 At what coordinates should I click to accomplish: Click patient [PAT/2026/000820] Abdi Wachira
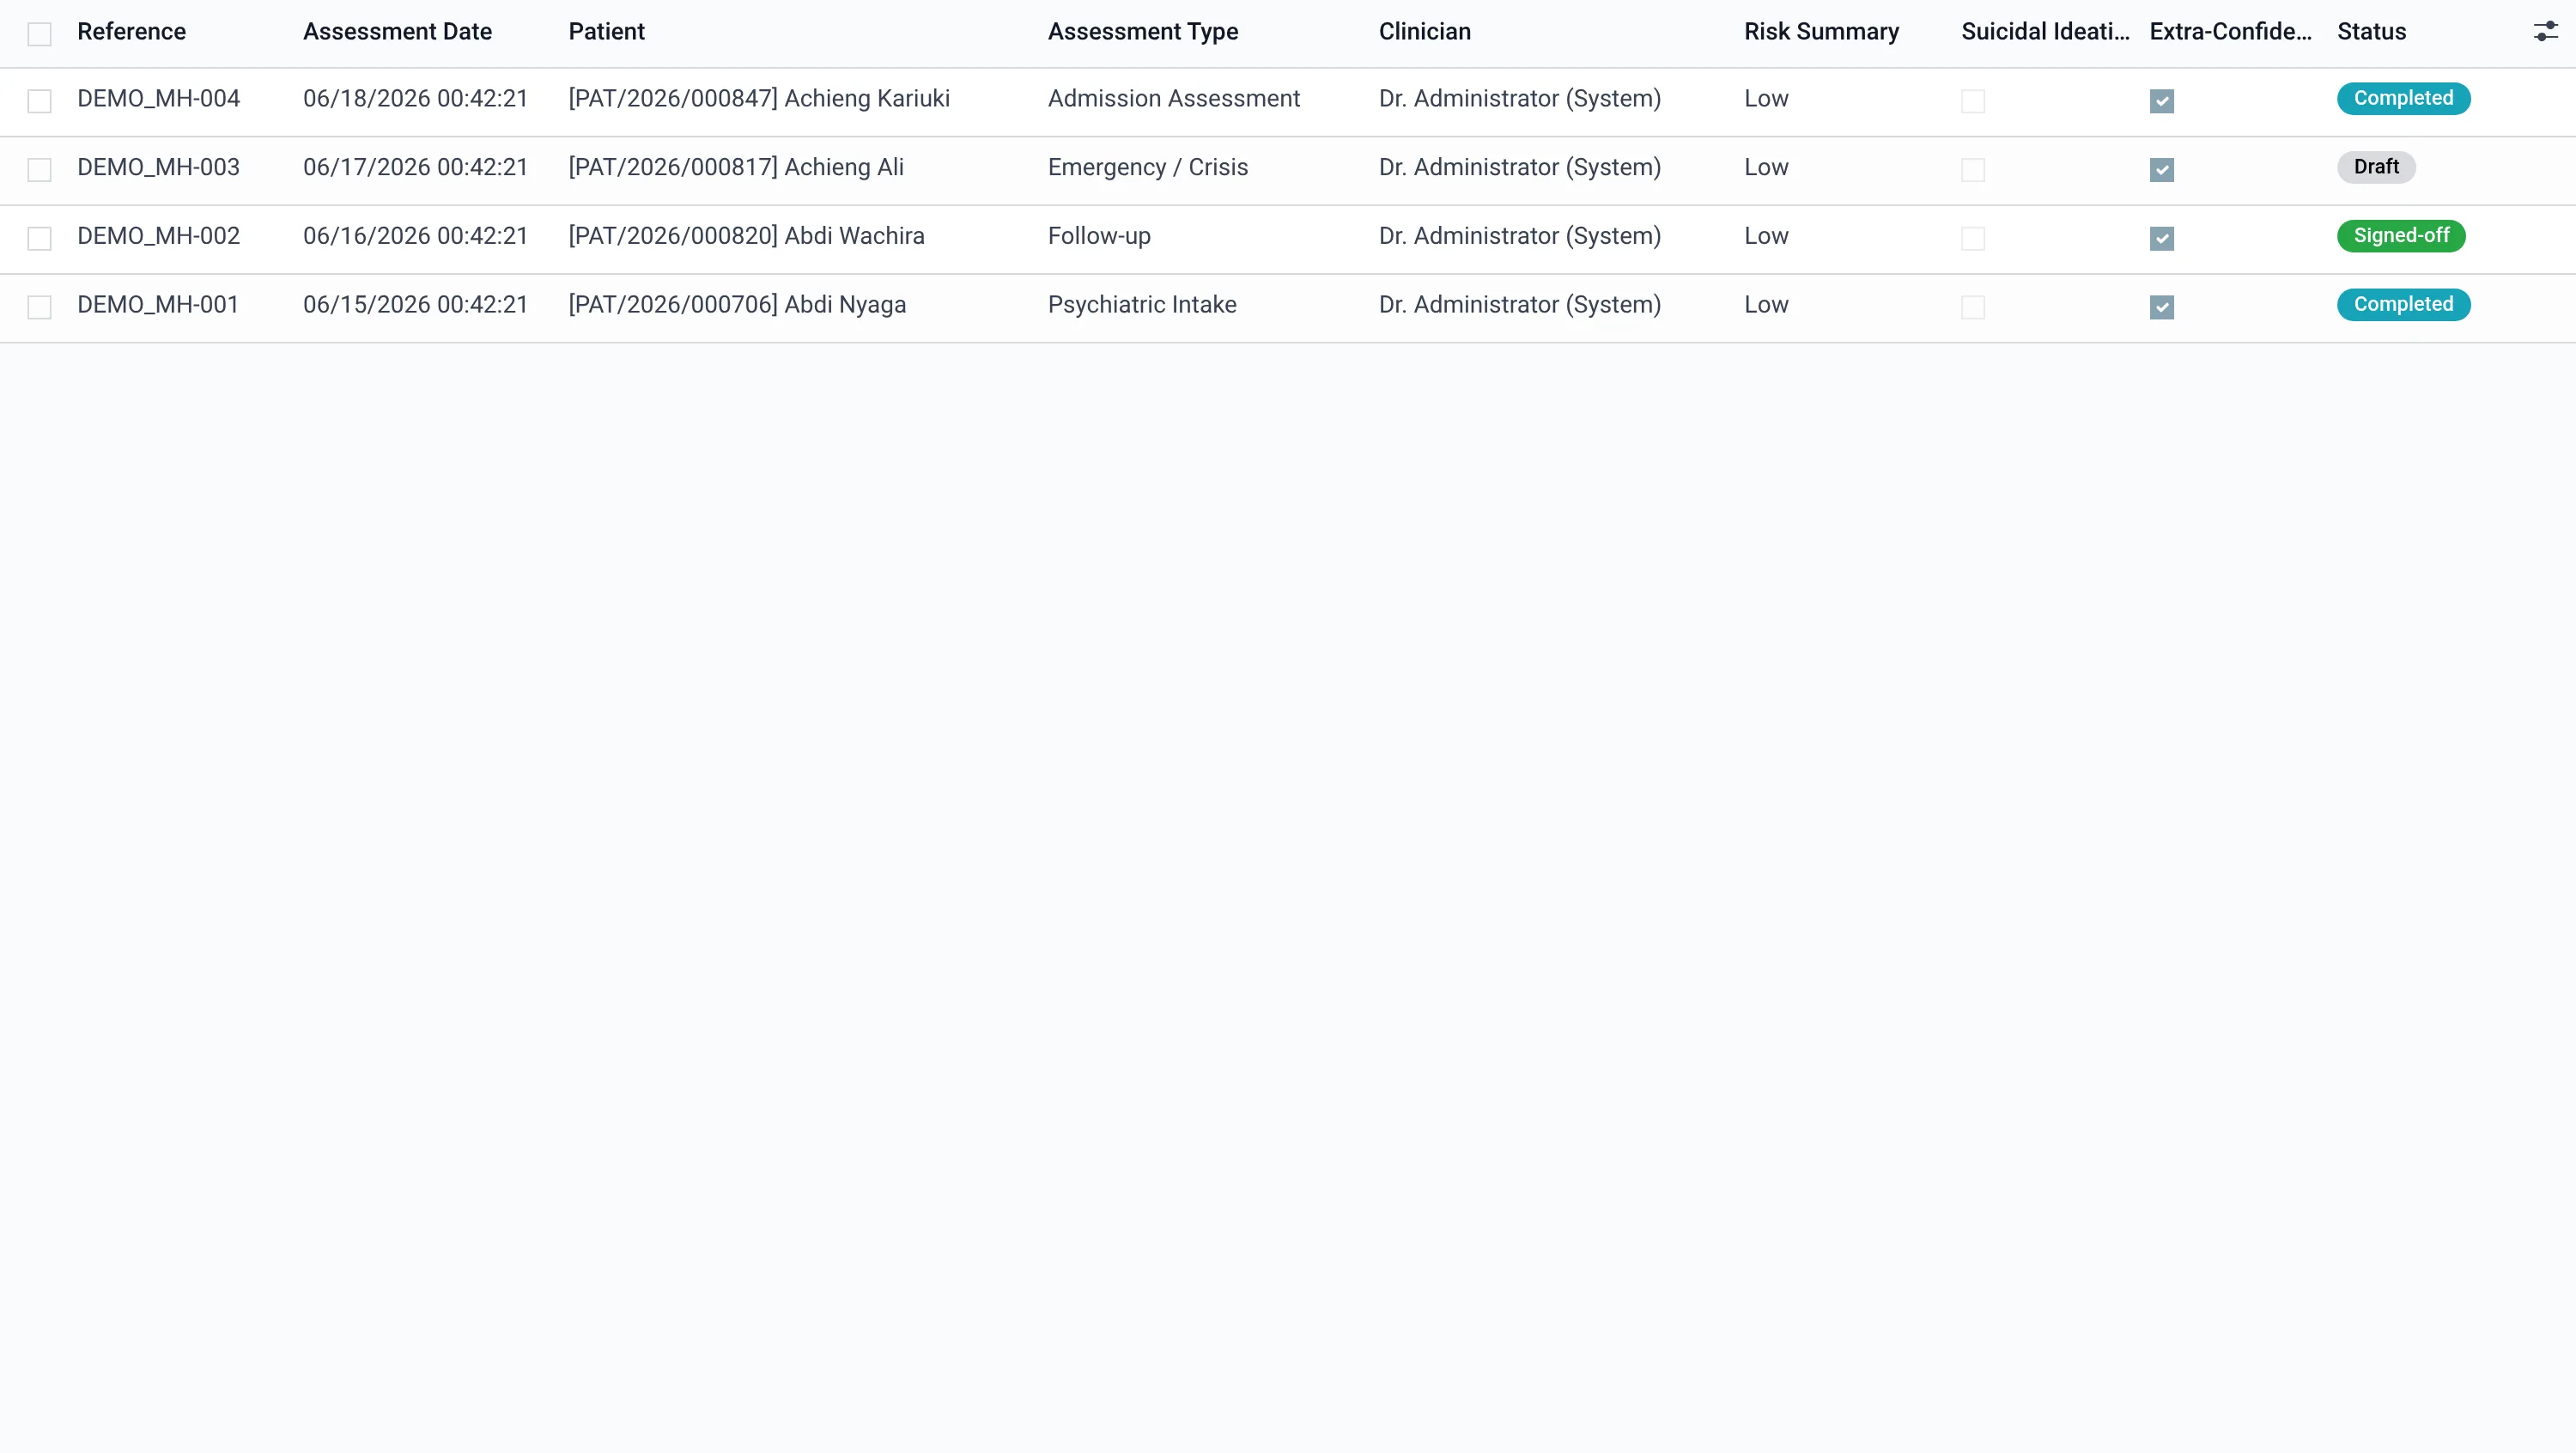click(x=746, y=236)
